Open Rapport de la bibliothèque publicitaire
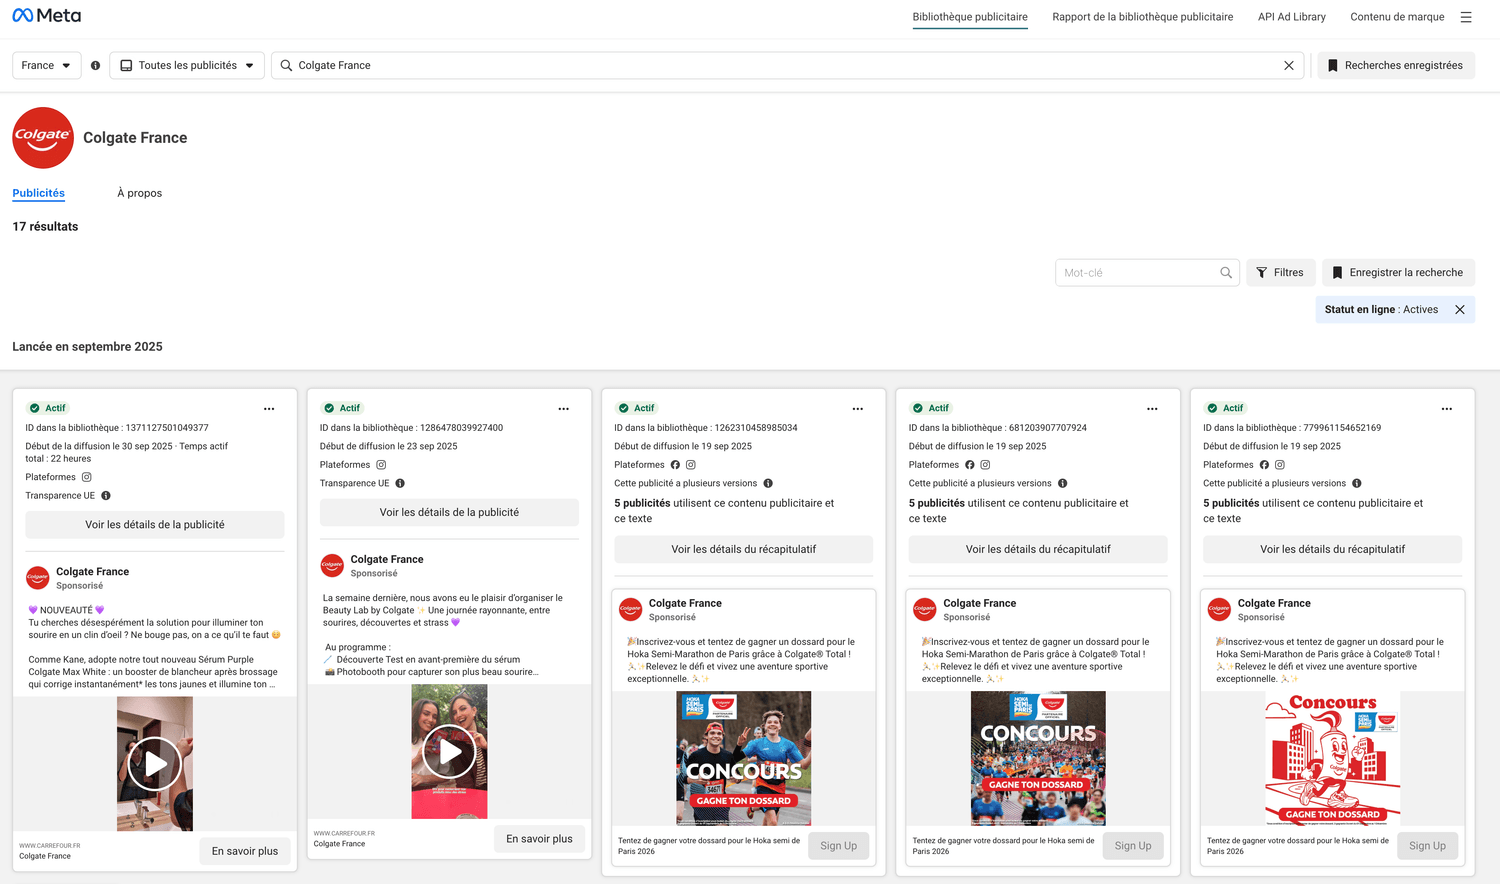The image size is (1500, 884). point(1143,17)
